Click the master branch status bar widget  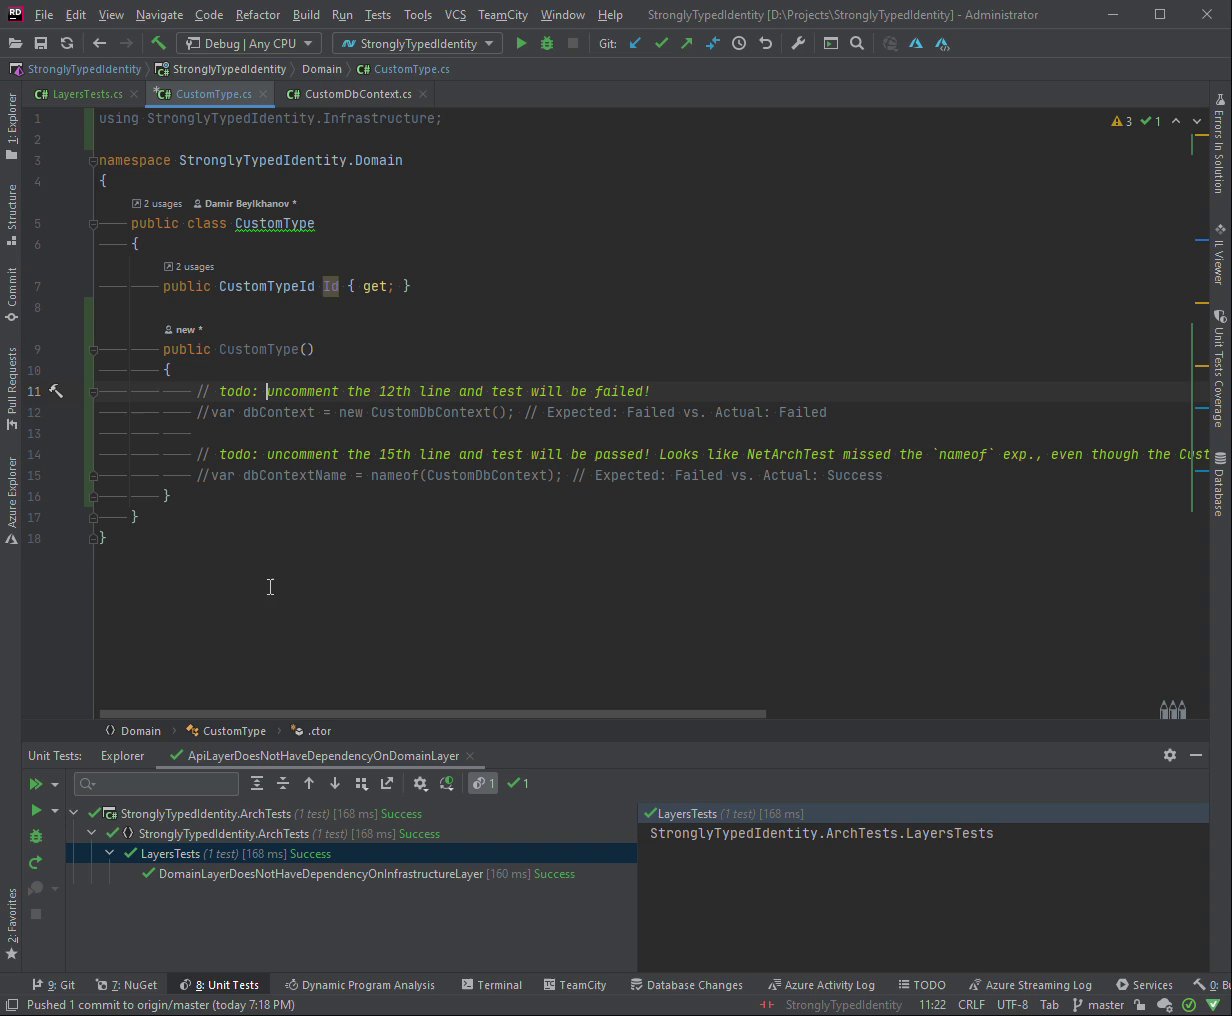(1098, 1005)
